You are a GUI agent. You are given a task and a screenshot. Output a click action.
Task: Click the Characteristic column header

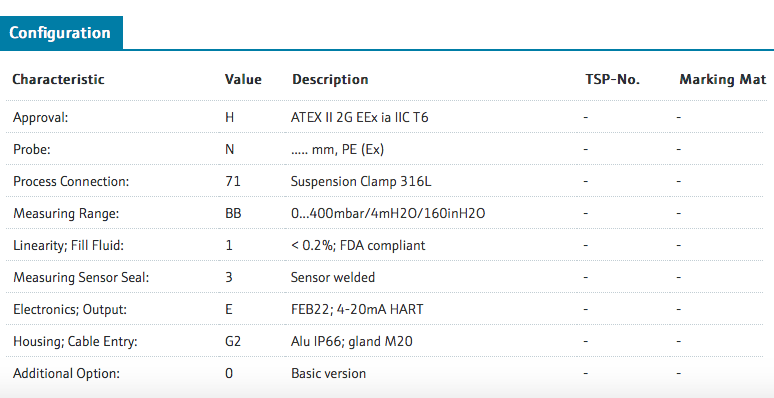click(58, 80)
